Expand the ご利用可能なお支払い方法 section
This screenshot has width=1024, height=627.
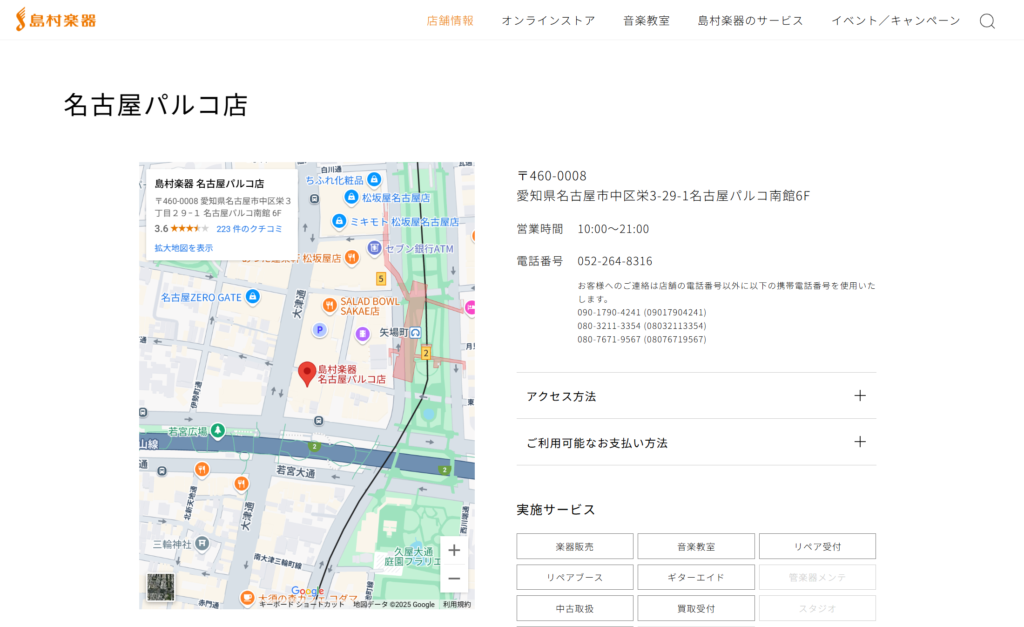coord(696,442)
